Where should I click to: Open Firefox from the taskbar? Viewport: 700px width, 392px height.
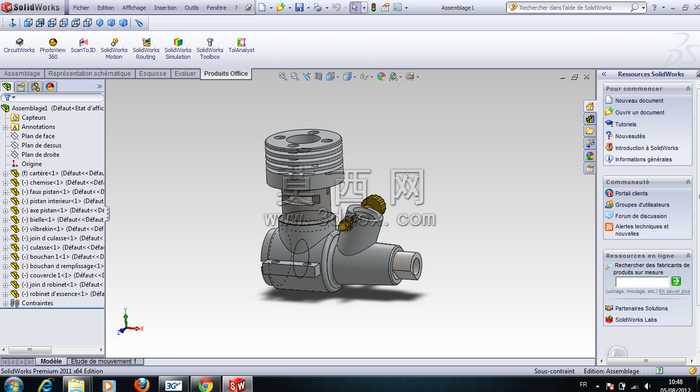coord(142,384)
